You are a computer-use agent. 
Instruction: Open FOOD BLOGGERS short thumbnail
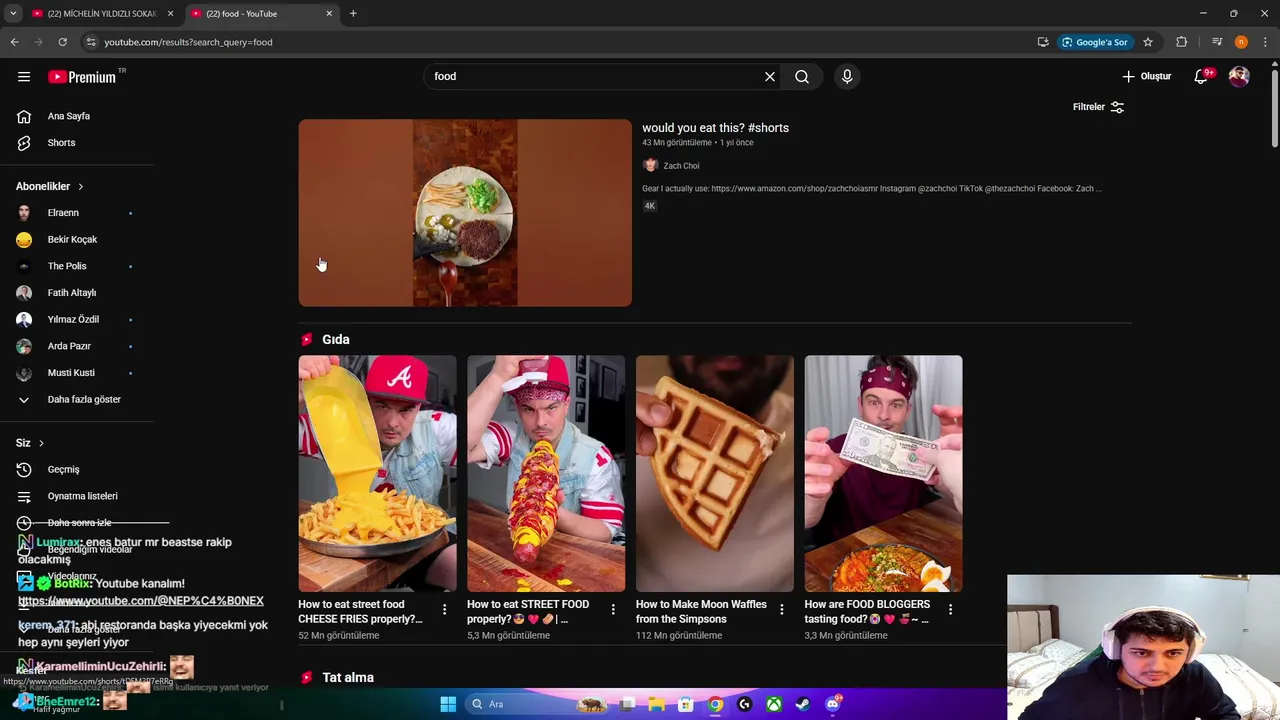pos(884,474)
